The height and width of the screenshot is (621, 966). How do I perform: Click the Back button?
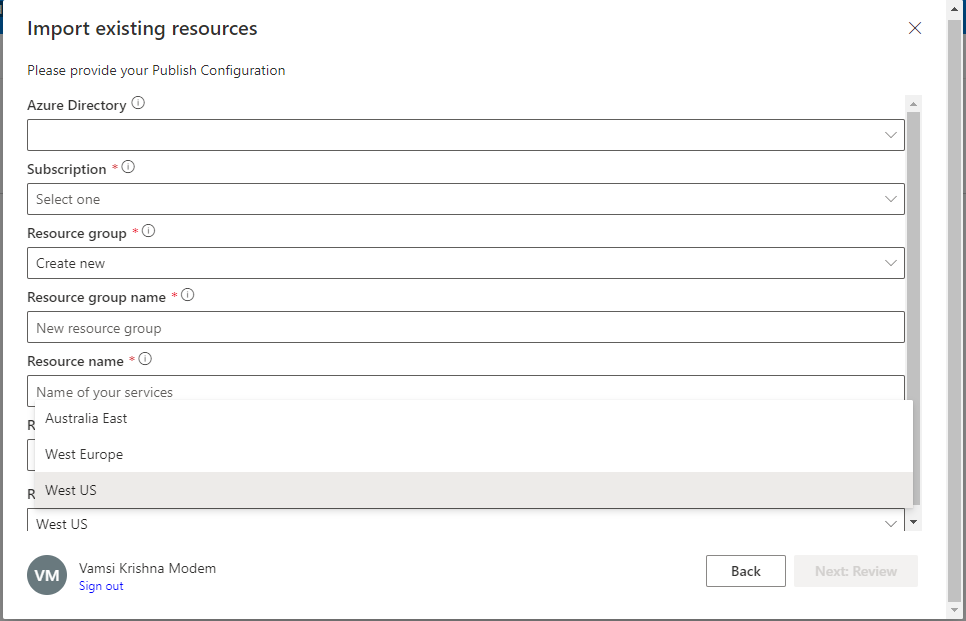click(x=745, y=571)
